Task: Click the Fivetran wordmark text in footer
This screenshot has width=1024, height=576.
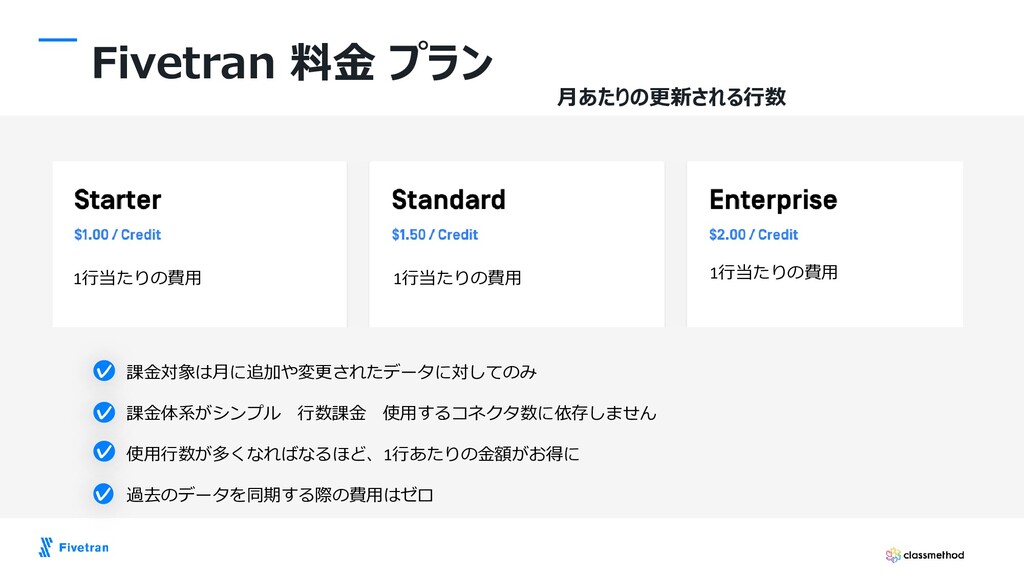Action: tap(84, 547)
